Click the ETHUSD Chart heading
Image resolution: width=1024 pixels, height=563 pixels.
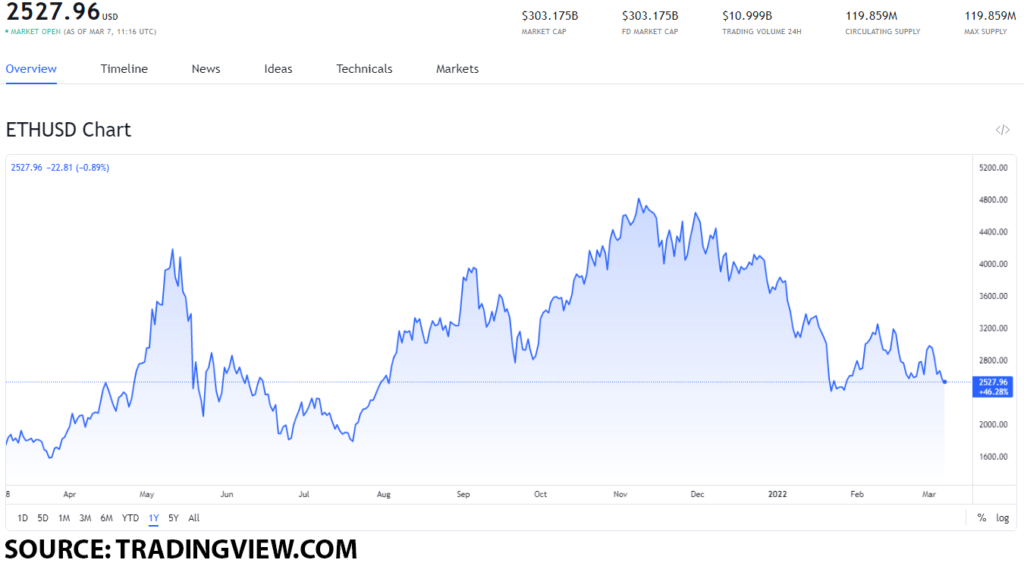[x=69, y=130]
